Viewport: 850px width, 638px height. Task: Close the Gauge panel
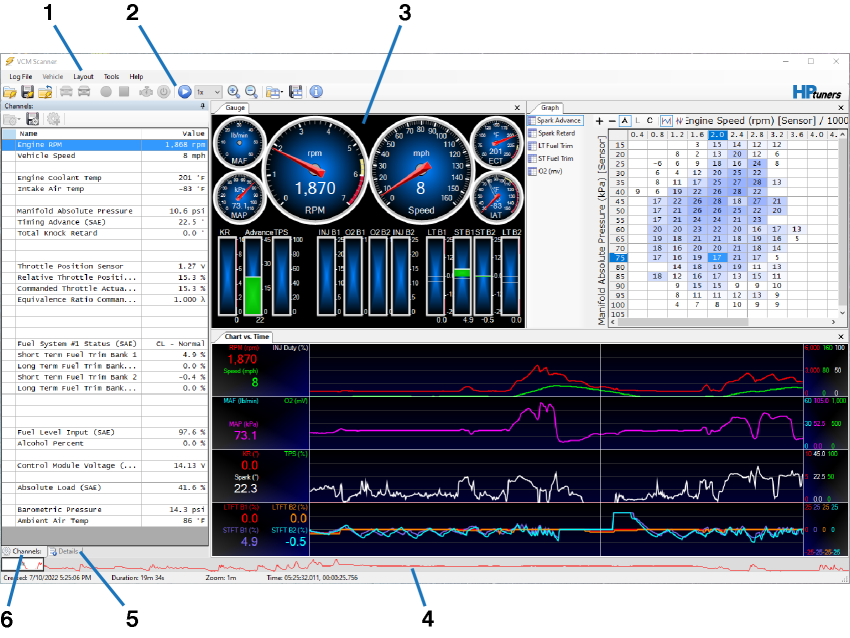517,108
